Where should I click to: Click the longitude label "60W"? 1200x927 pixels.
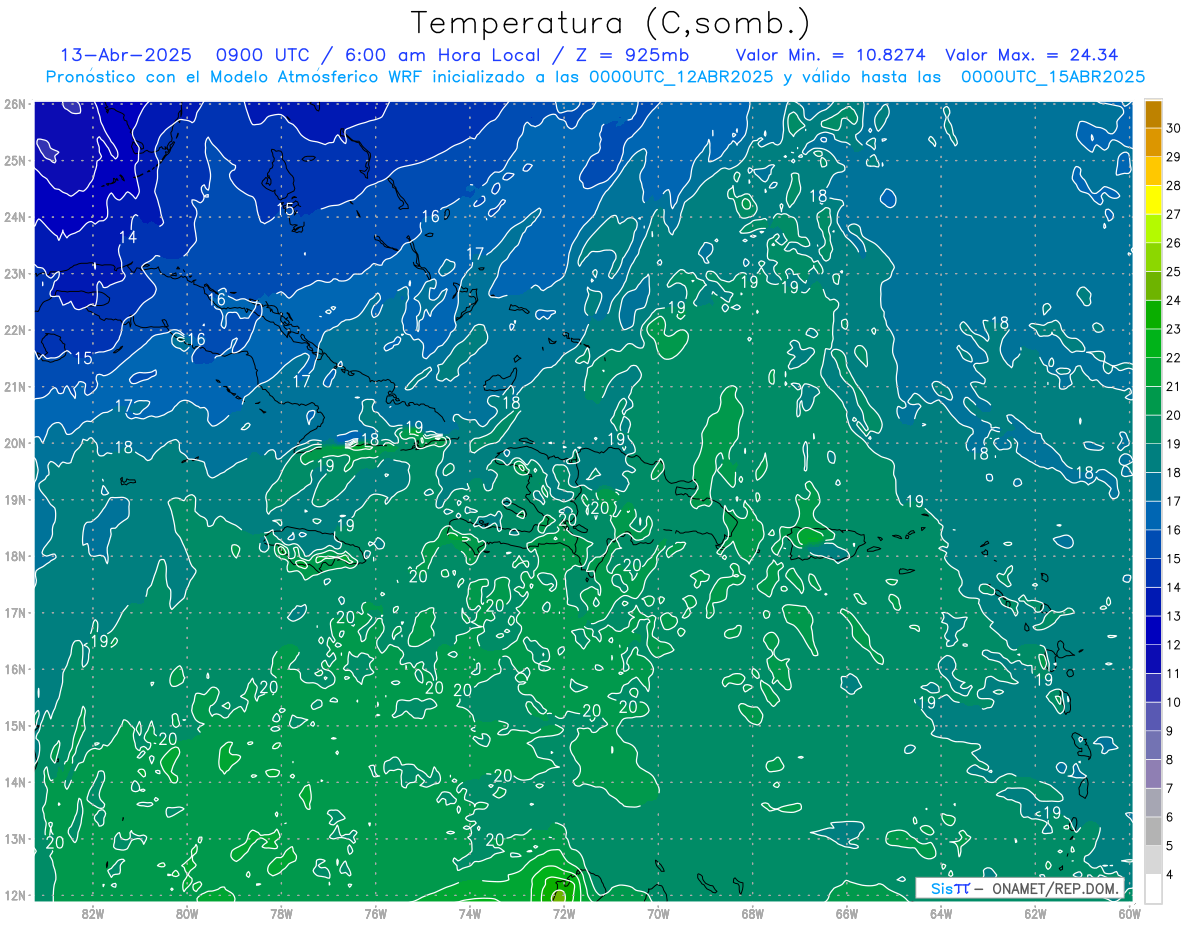click(1129, 913)
